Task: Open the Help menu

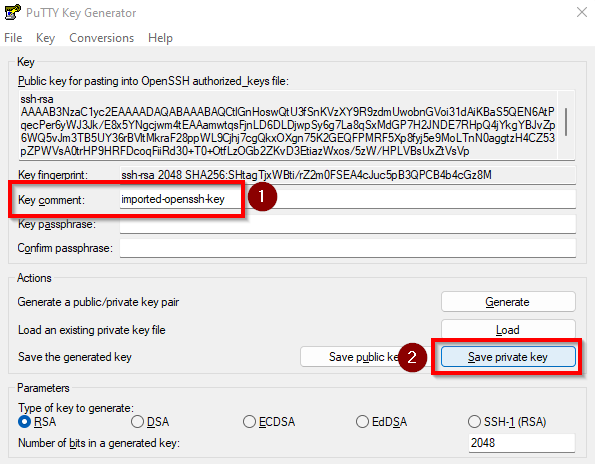Action: pyautogui.click(x=160, y=38)
